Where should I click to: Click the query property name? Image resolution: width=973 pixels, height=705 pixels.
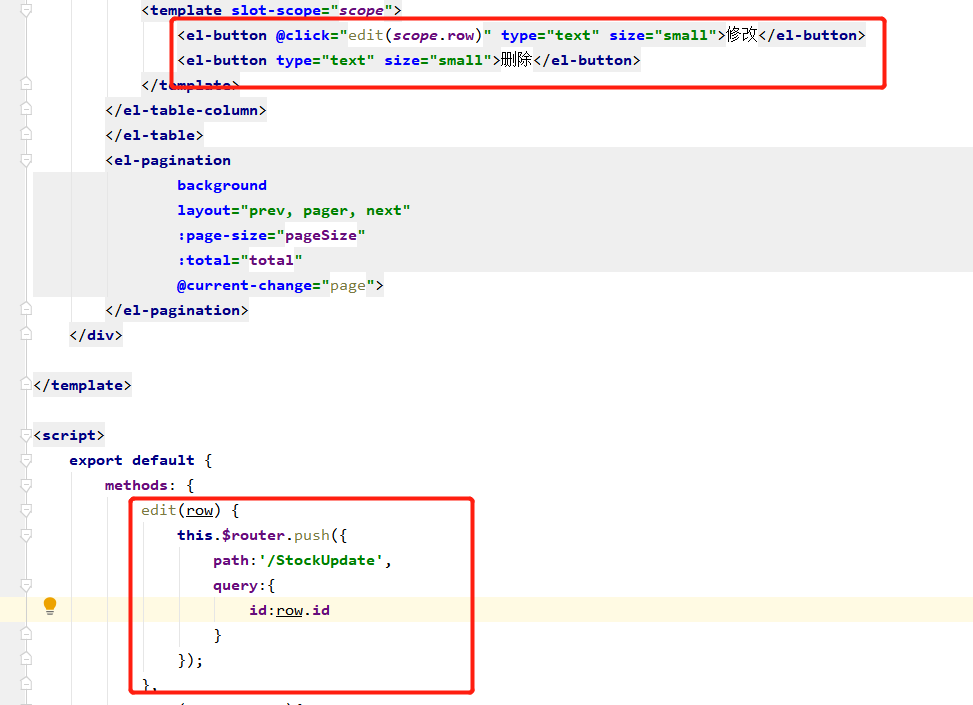point(235,586)
